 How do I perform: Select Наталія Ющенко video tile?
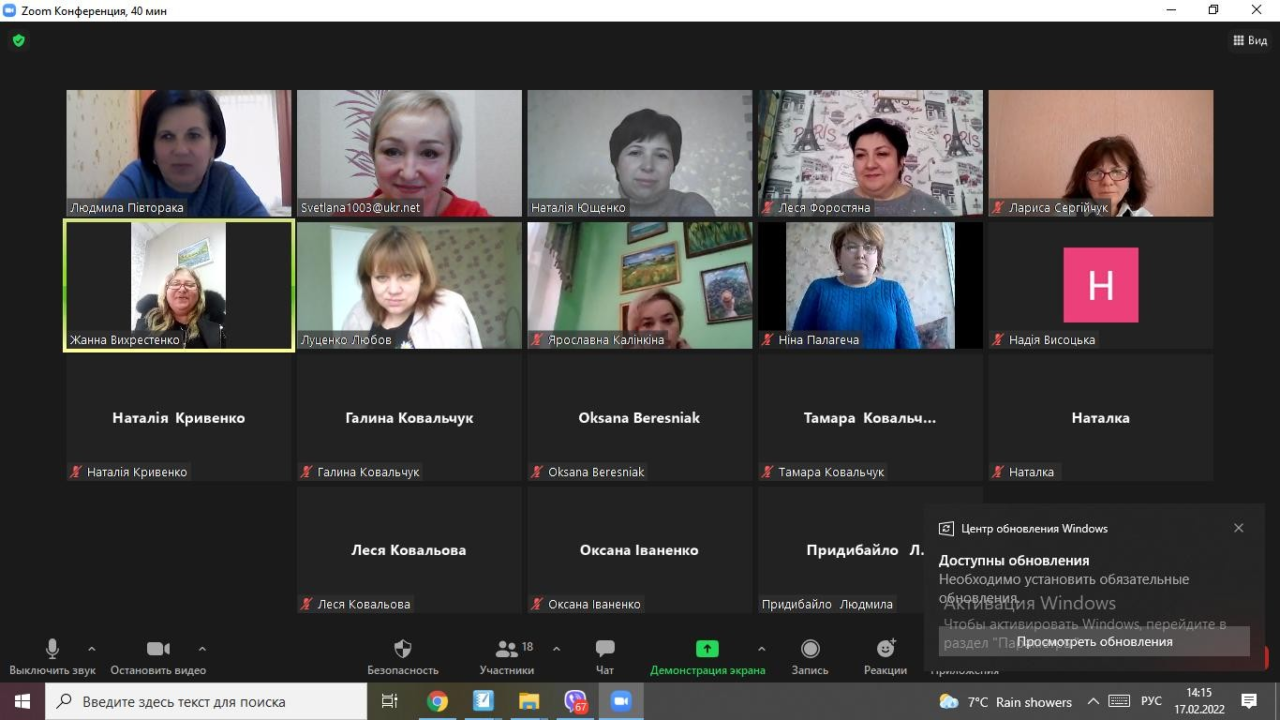[x=640, y=153]
